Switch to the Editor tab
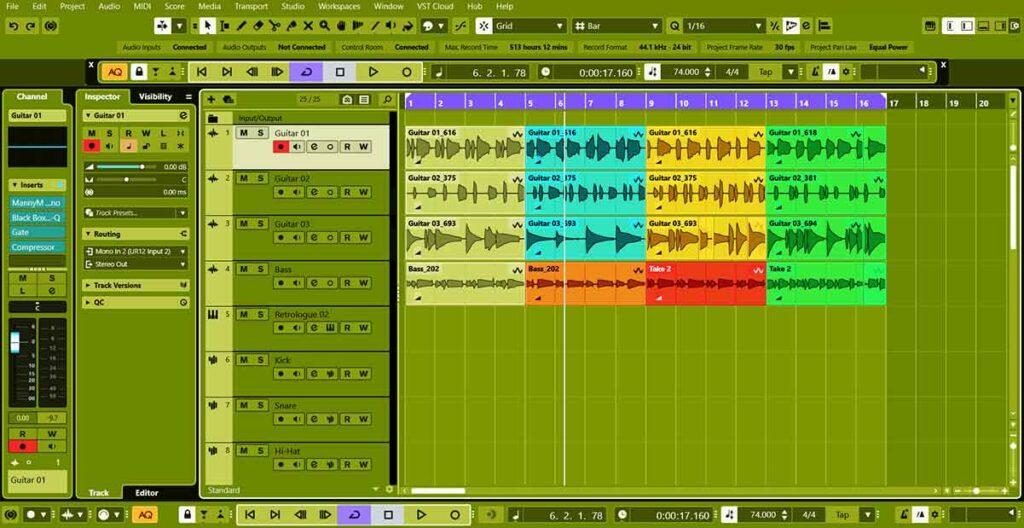This screenshot has height=528, width=1024. tap(146, 493)
